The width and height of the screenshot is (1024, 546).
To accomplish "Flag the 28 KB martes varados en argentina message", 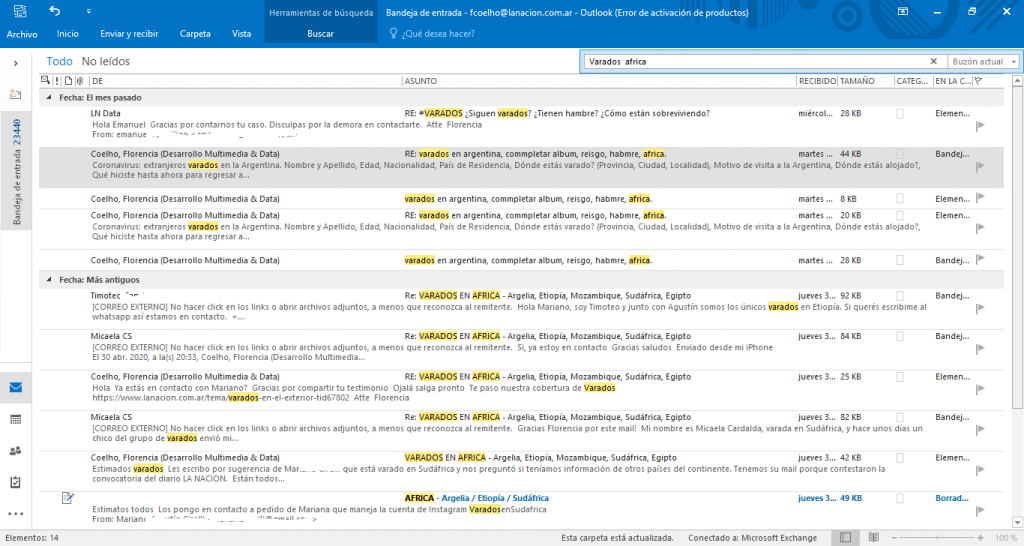I will pos(980,259).
